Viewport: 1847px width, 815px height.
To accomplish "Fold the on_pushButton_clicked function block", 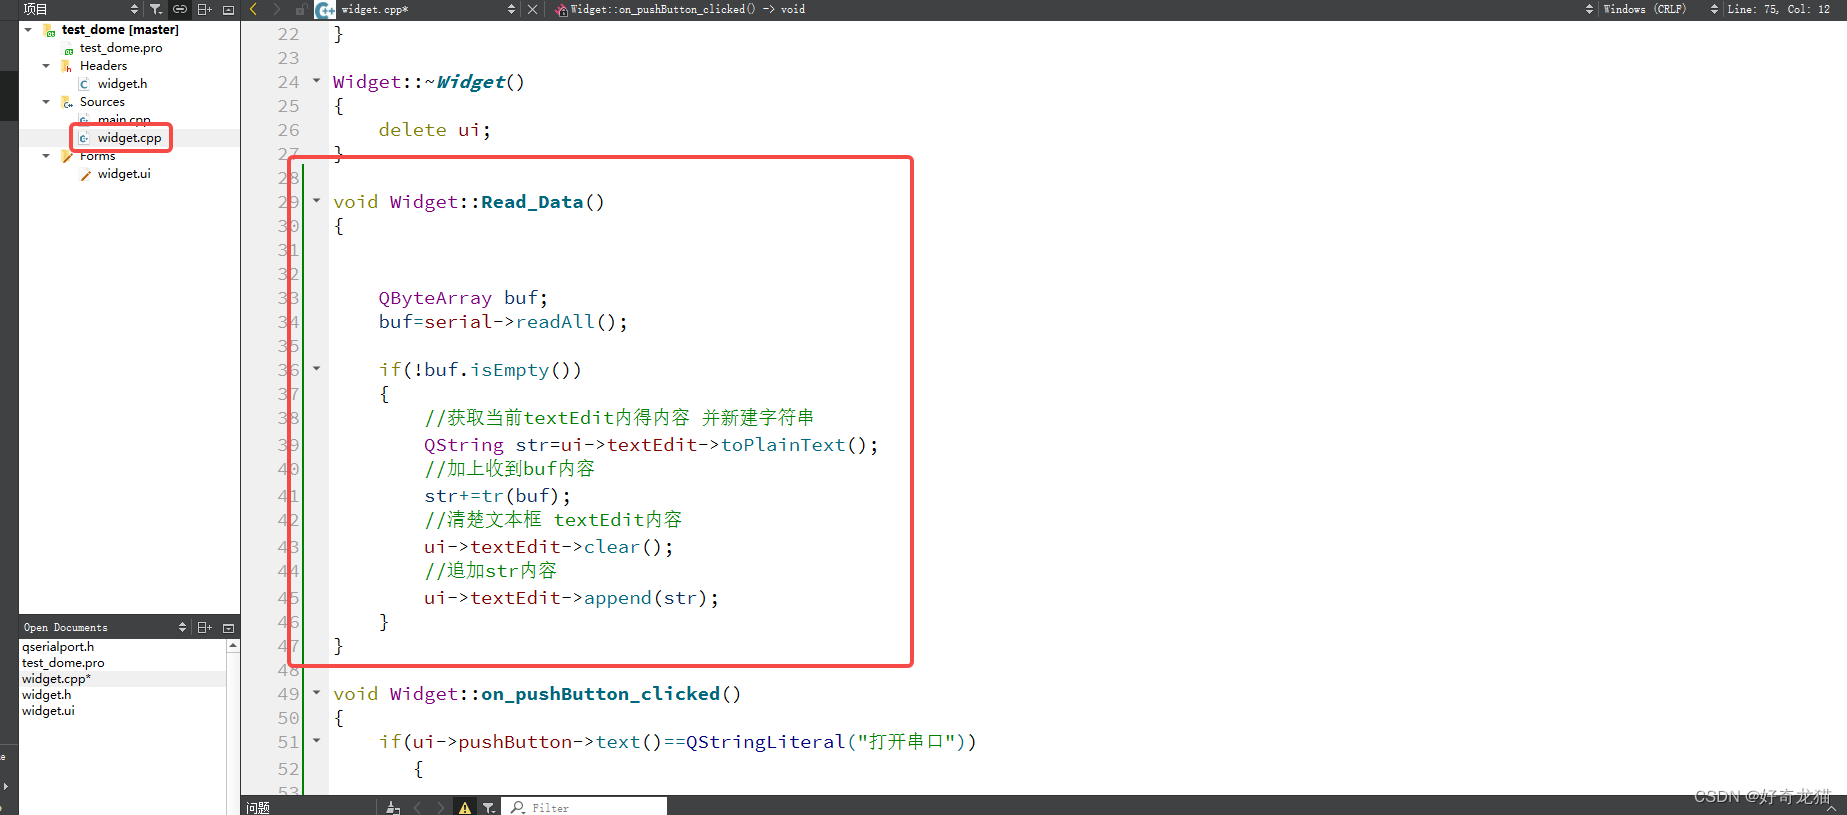I will pos(317,692).
